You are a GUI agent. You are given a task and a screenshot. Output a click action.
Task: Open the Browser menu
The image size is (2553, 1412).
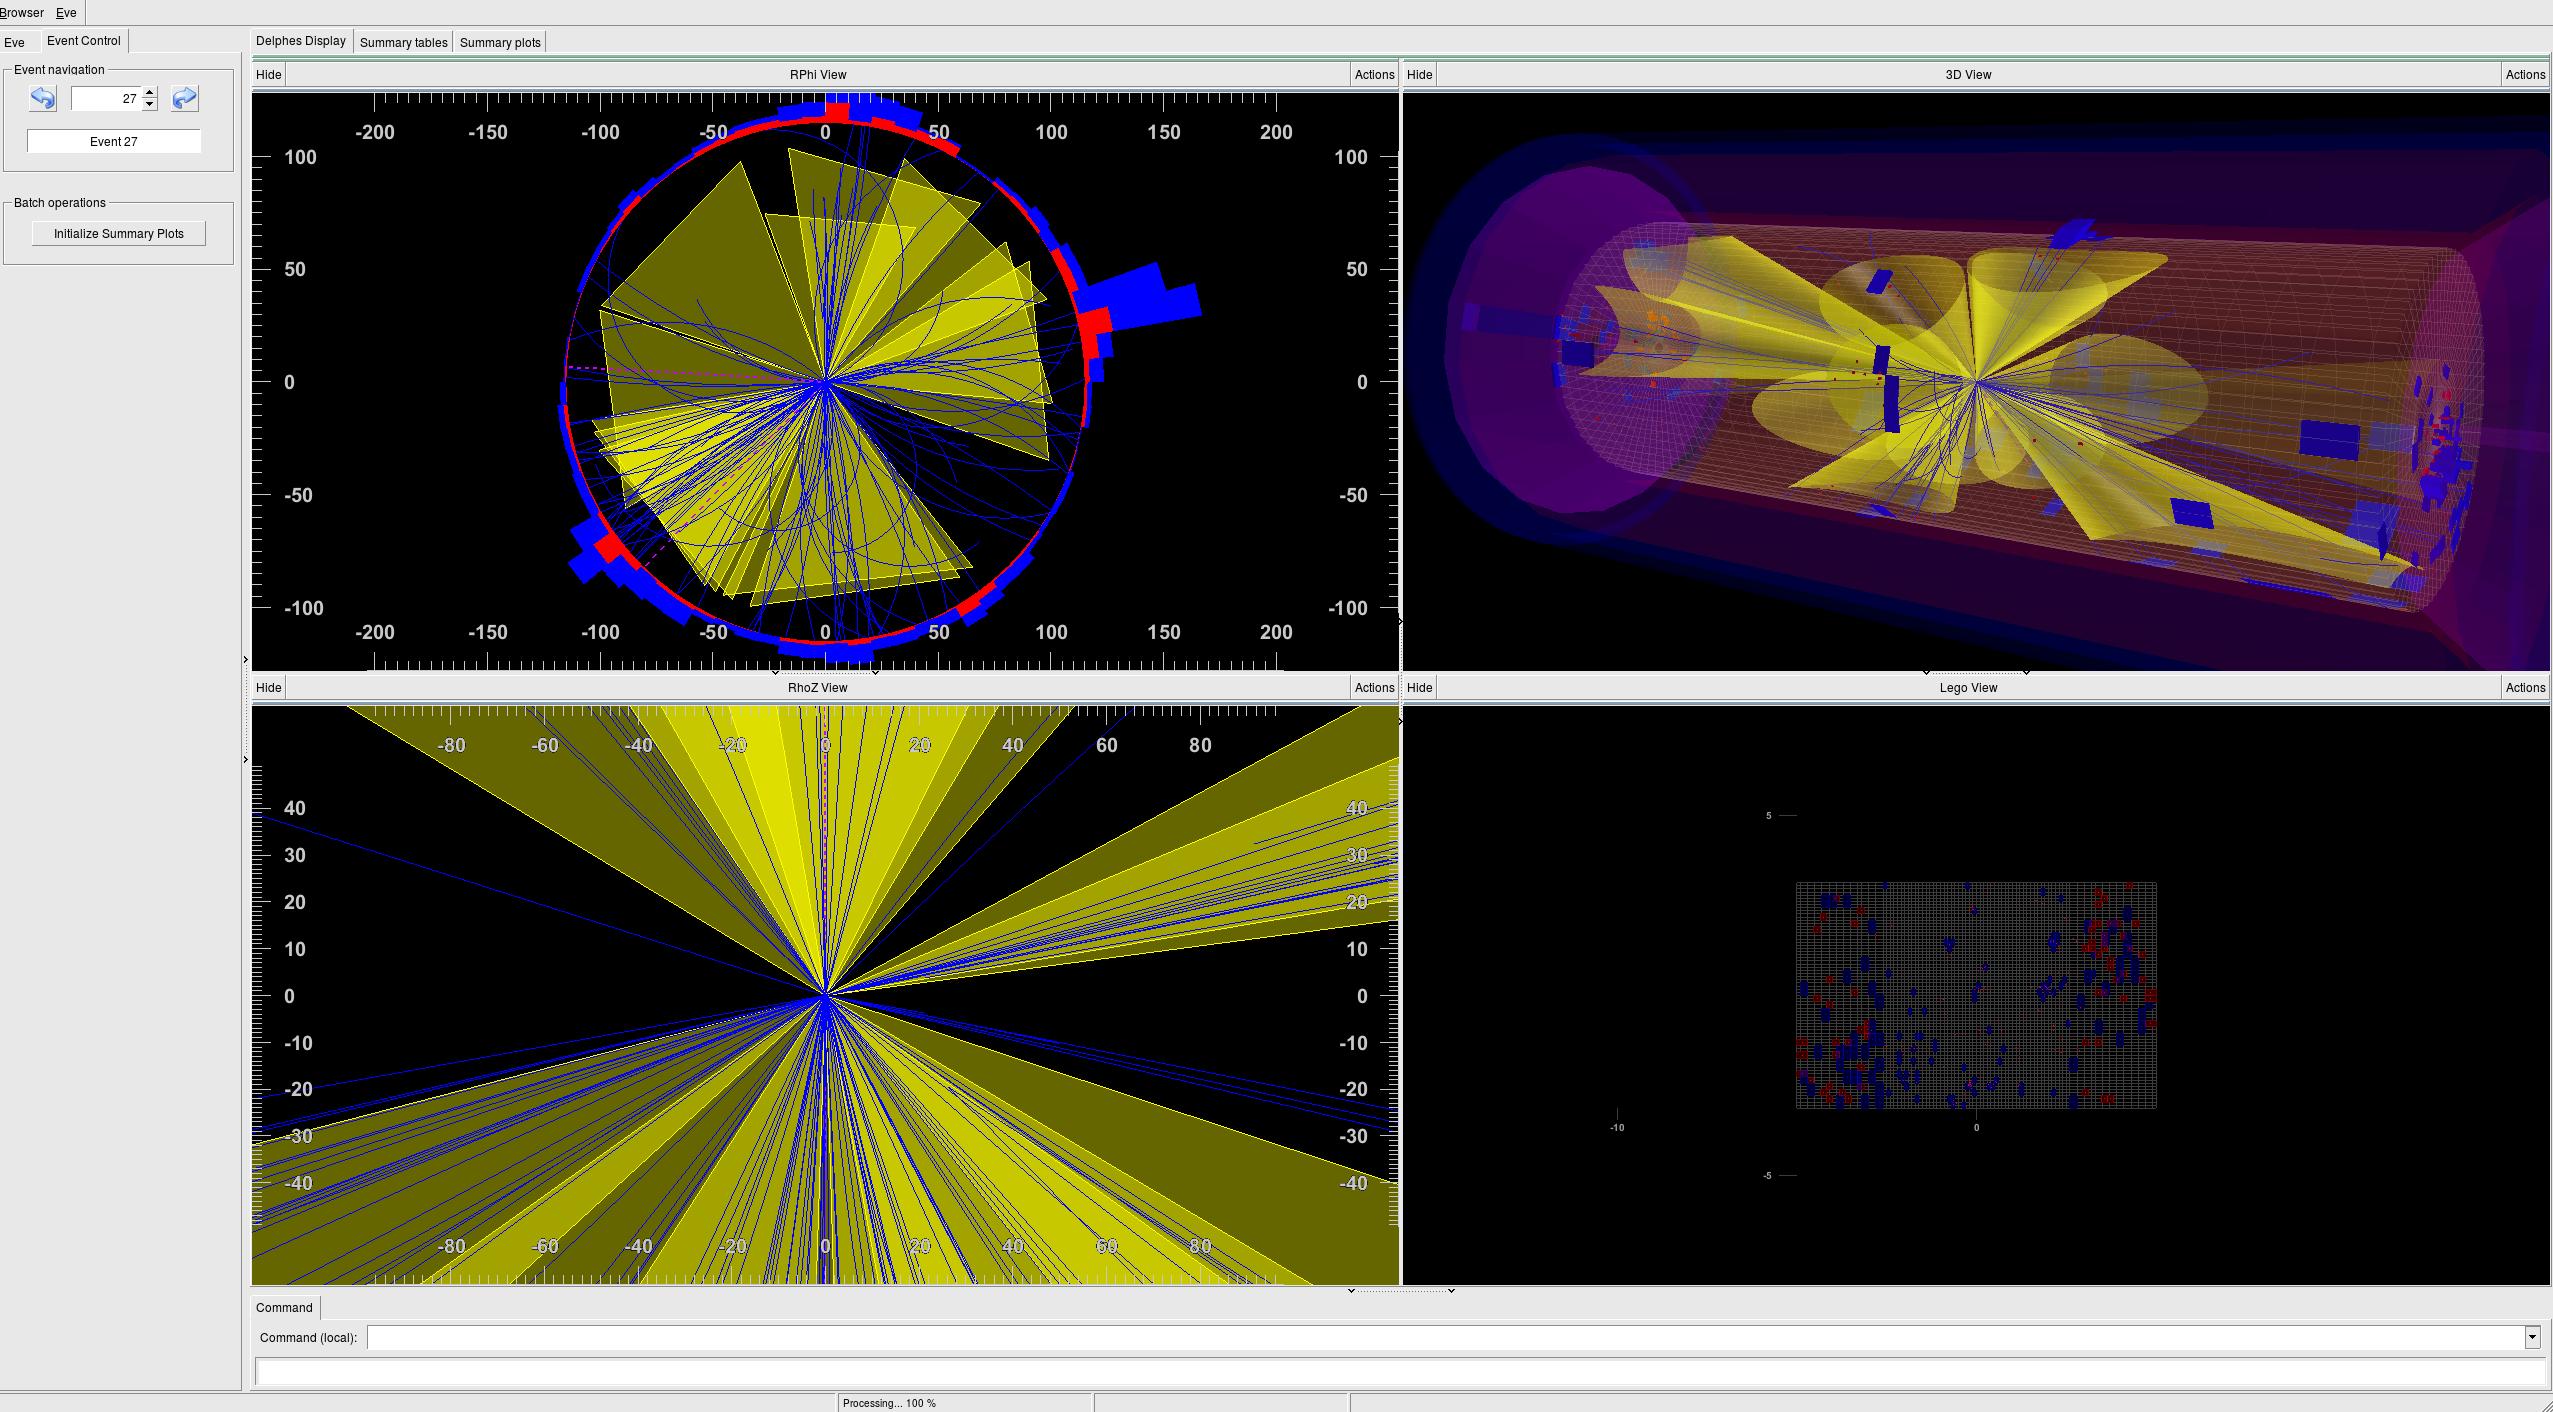point(21,12)
